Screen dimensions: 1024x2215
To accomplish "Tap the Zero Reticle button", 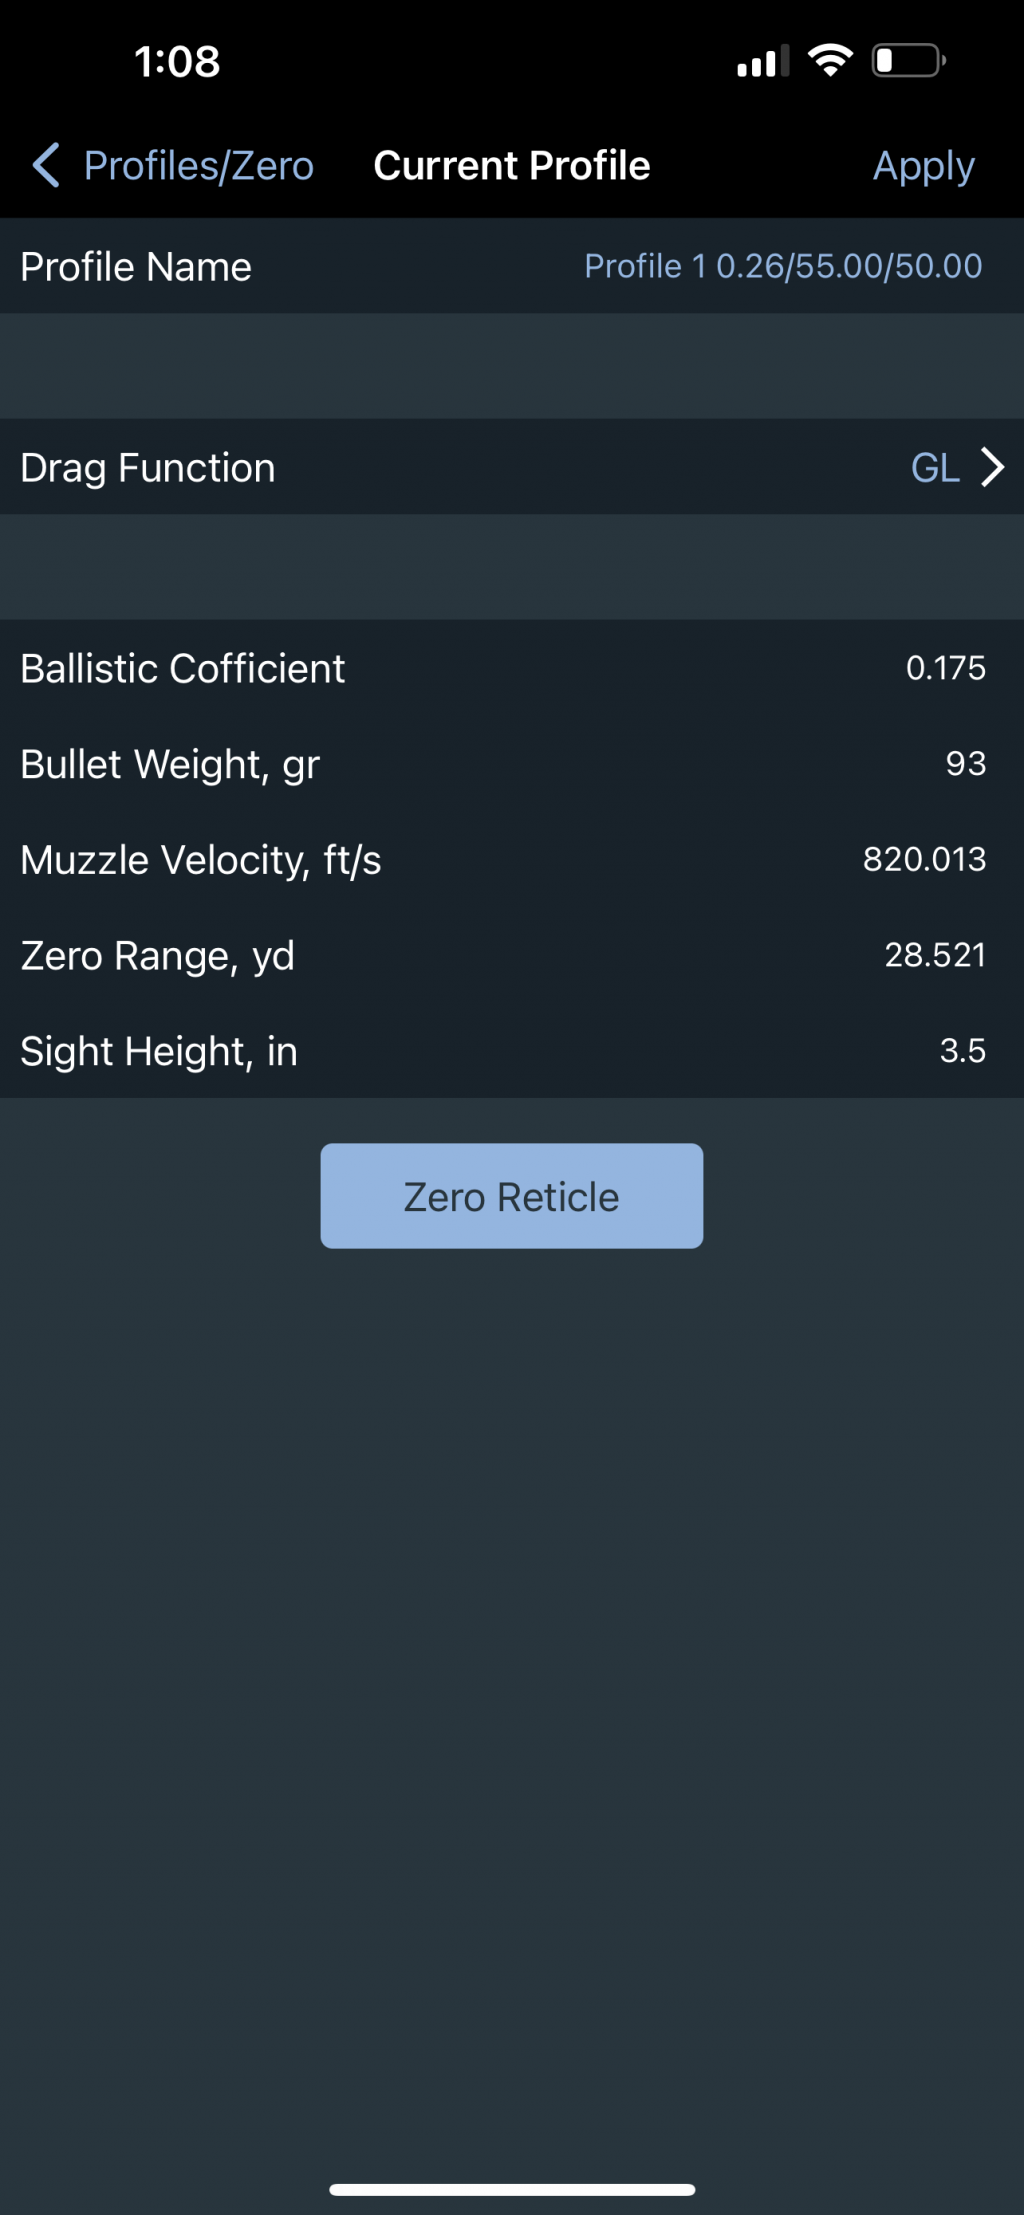I will click(x=511, y=1196).
